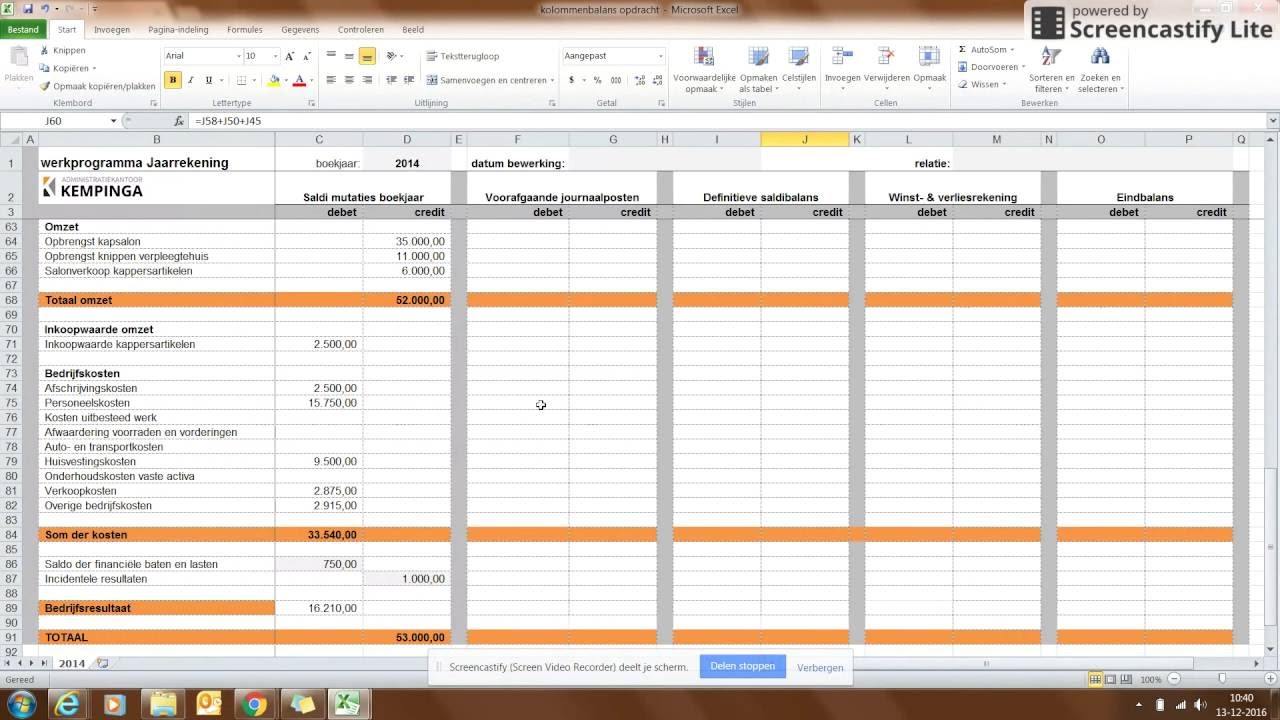Switch to normal view in status bar
1280x720 pixels.
[1096, 680]
